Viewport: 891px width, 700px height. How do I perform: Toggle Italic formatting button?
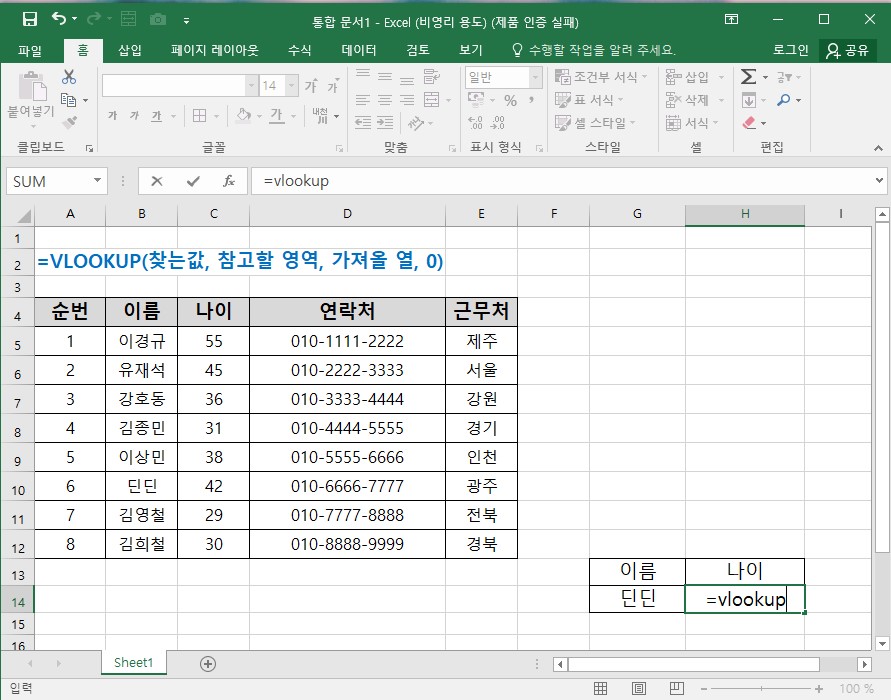tap(135, 116)
